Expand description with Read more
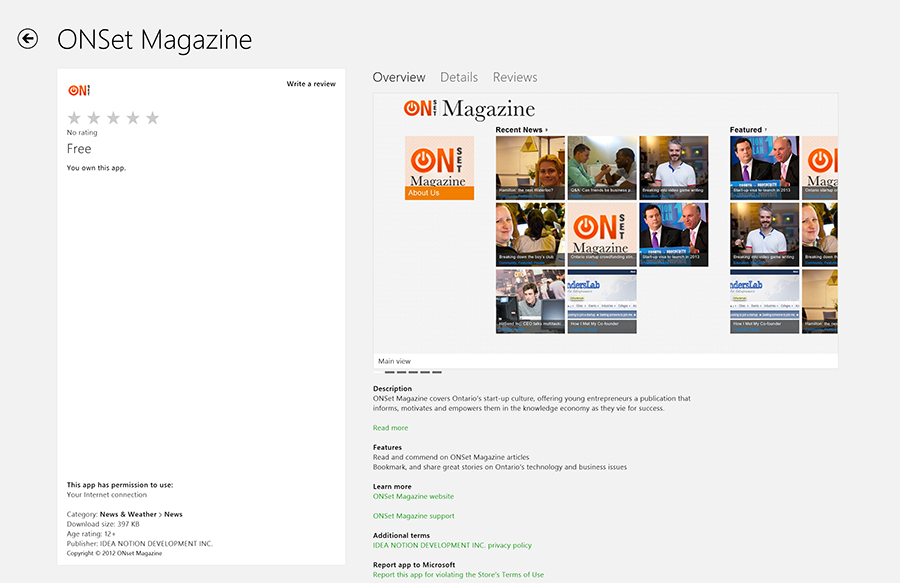 click(x=390, y=428)
